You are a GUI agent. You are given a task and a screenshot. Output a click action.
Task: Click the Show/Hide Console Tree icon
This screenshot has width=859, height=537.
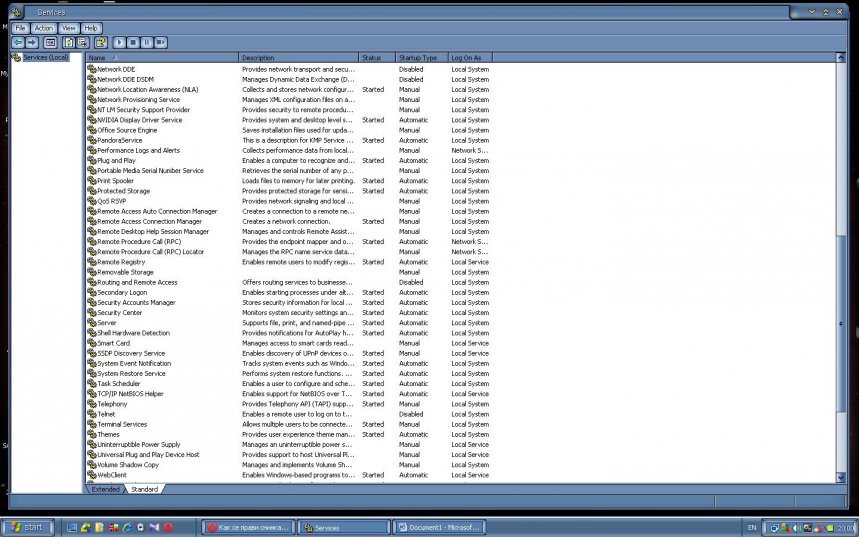pos(50,43)
